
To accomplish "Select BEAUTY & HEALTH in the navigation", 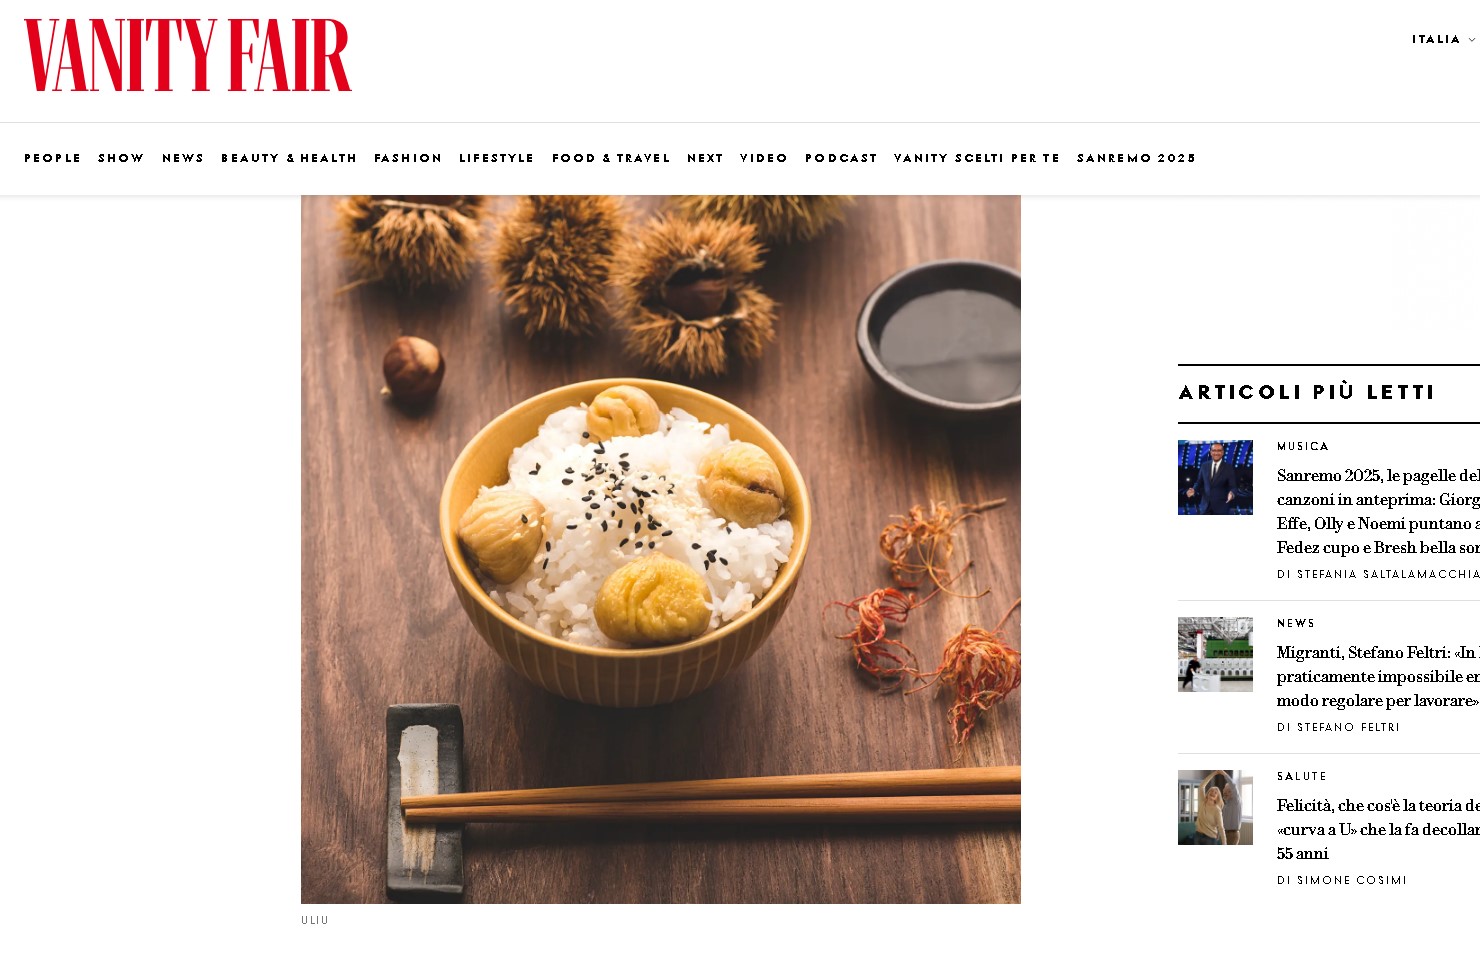I will click(x=289, y=158).
